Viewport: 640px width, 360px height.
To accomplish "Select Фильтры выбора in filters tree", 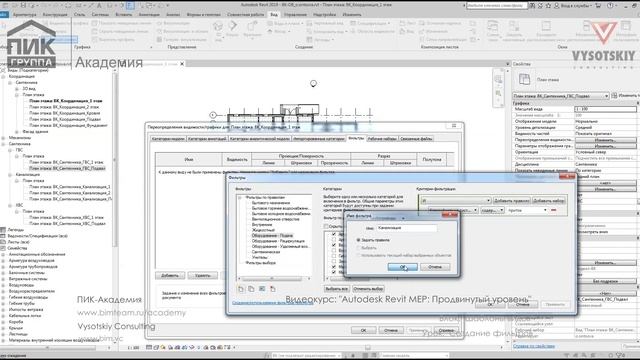I will 260,263.
